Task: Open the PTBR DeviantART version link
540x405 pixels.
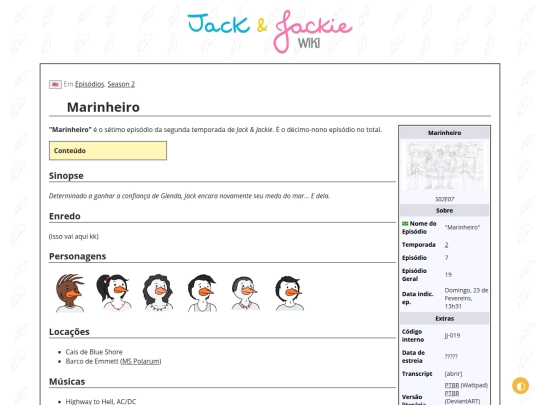Action: [451, 393]
